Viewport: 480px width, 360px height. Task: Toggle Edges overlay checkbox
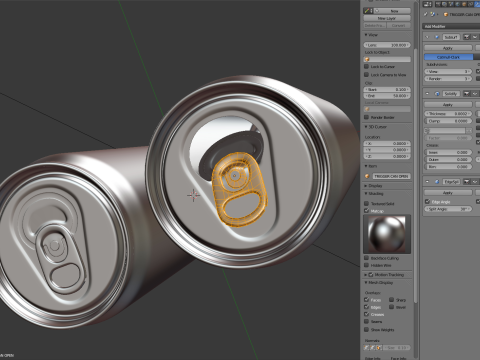tap(367, 307)
